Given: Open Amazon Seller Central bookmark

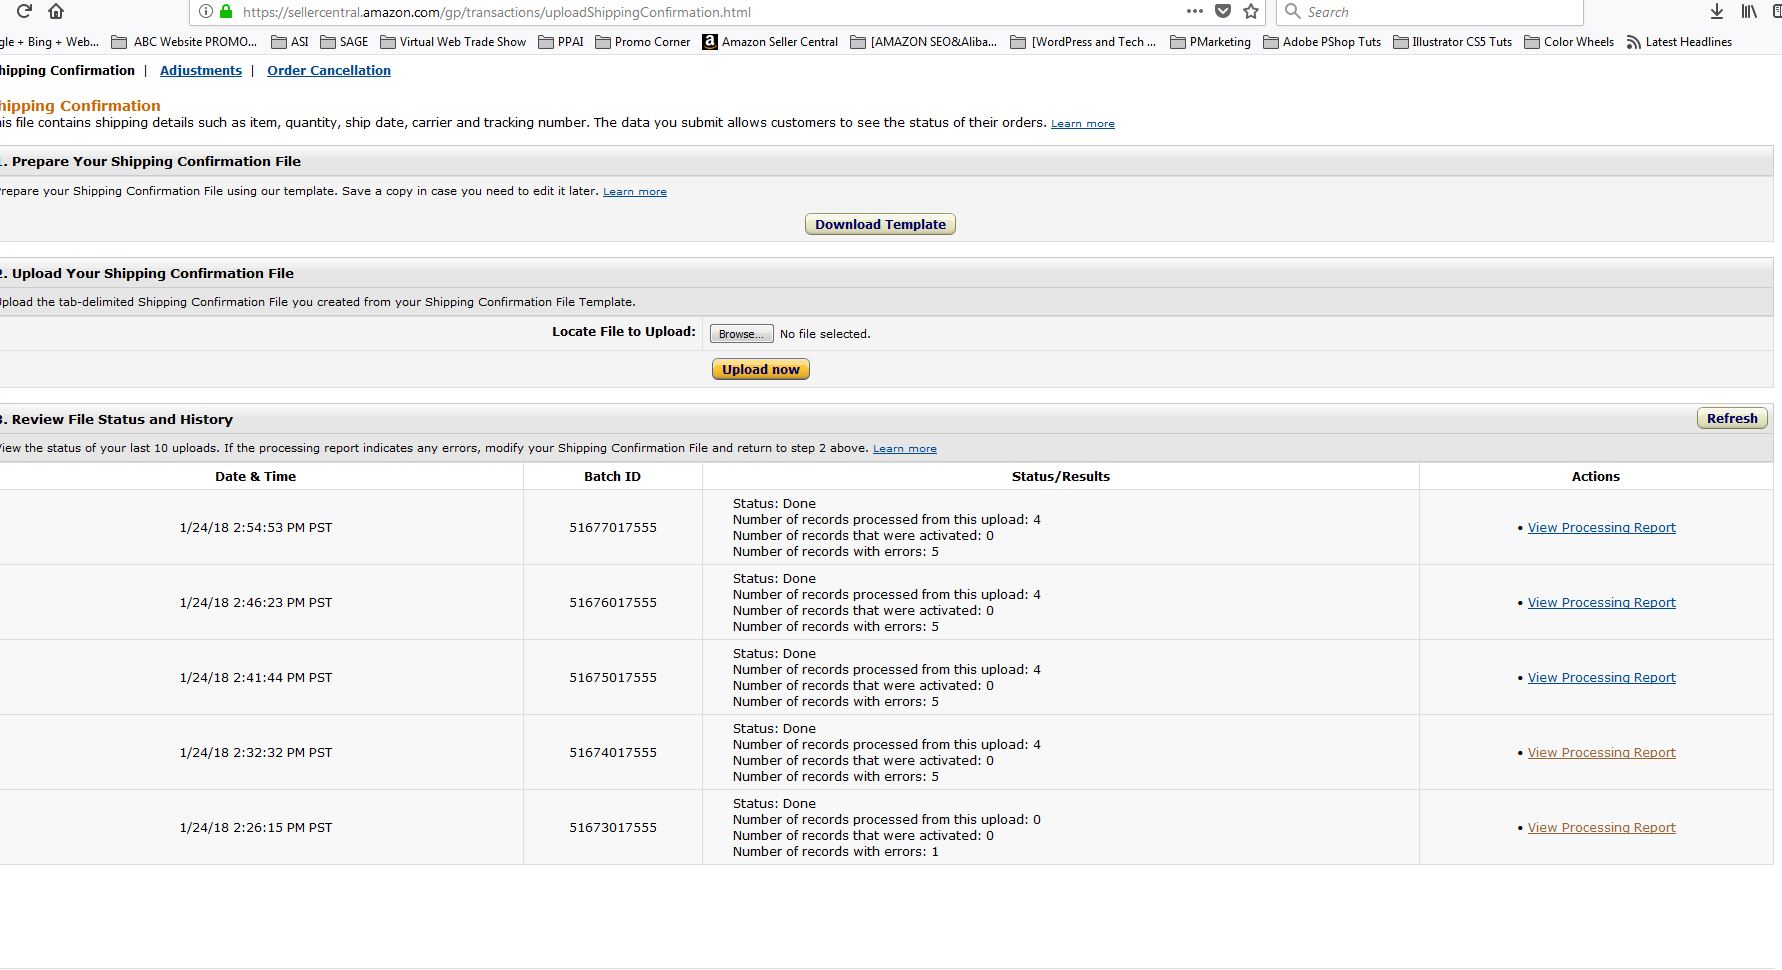Looking at the screenshot, I should tap(770, 42).
